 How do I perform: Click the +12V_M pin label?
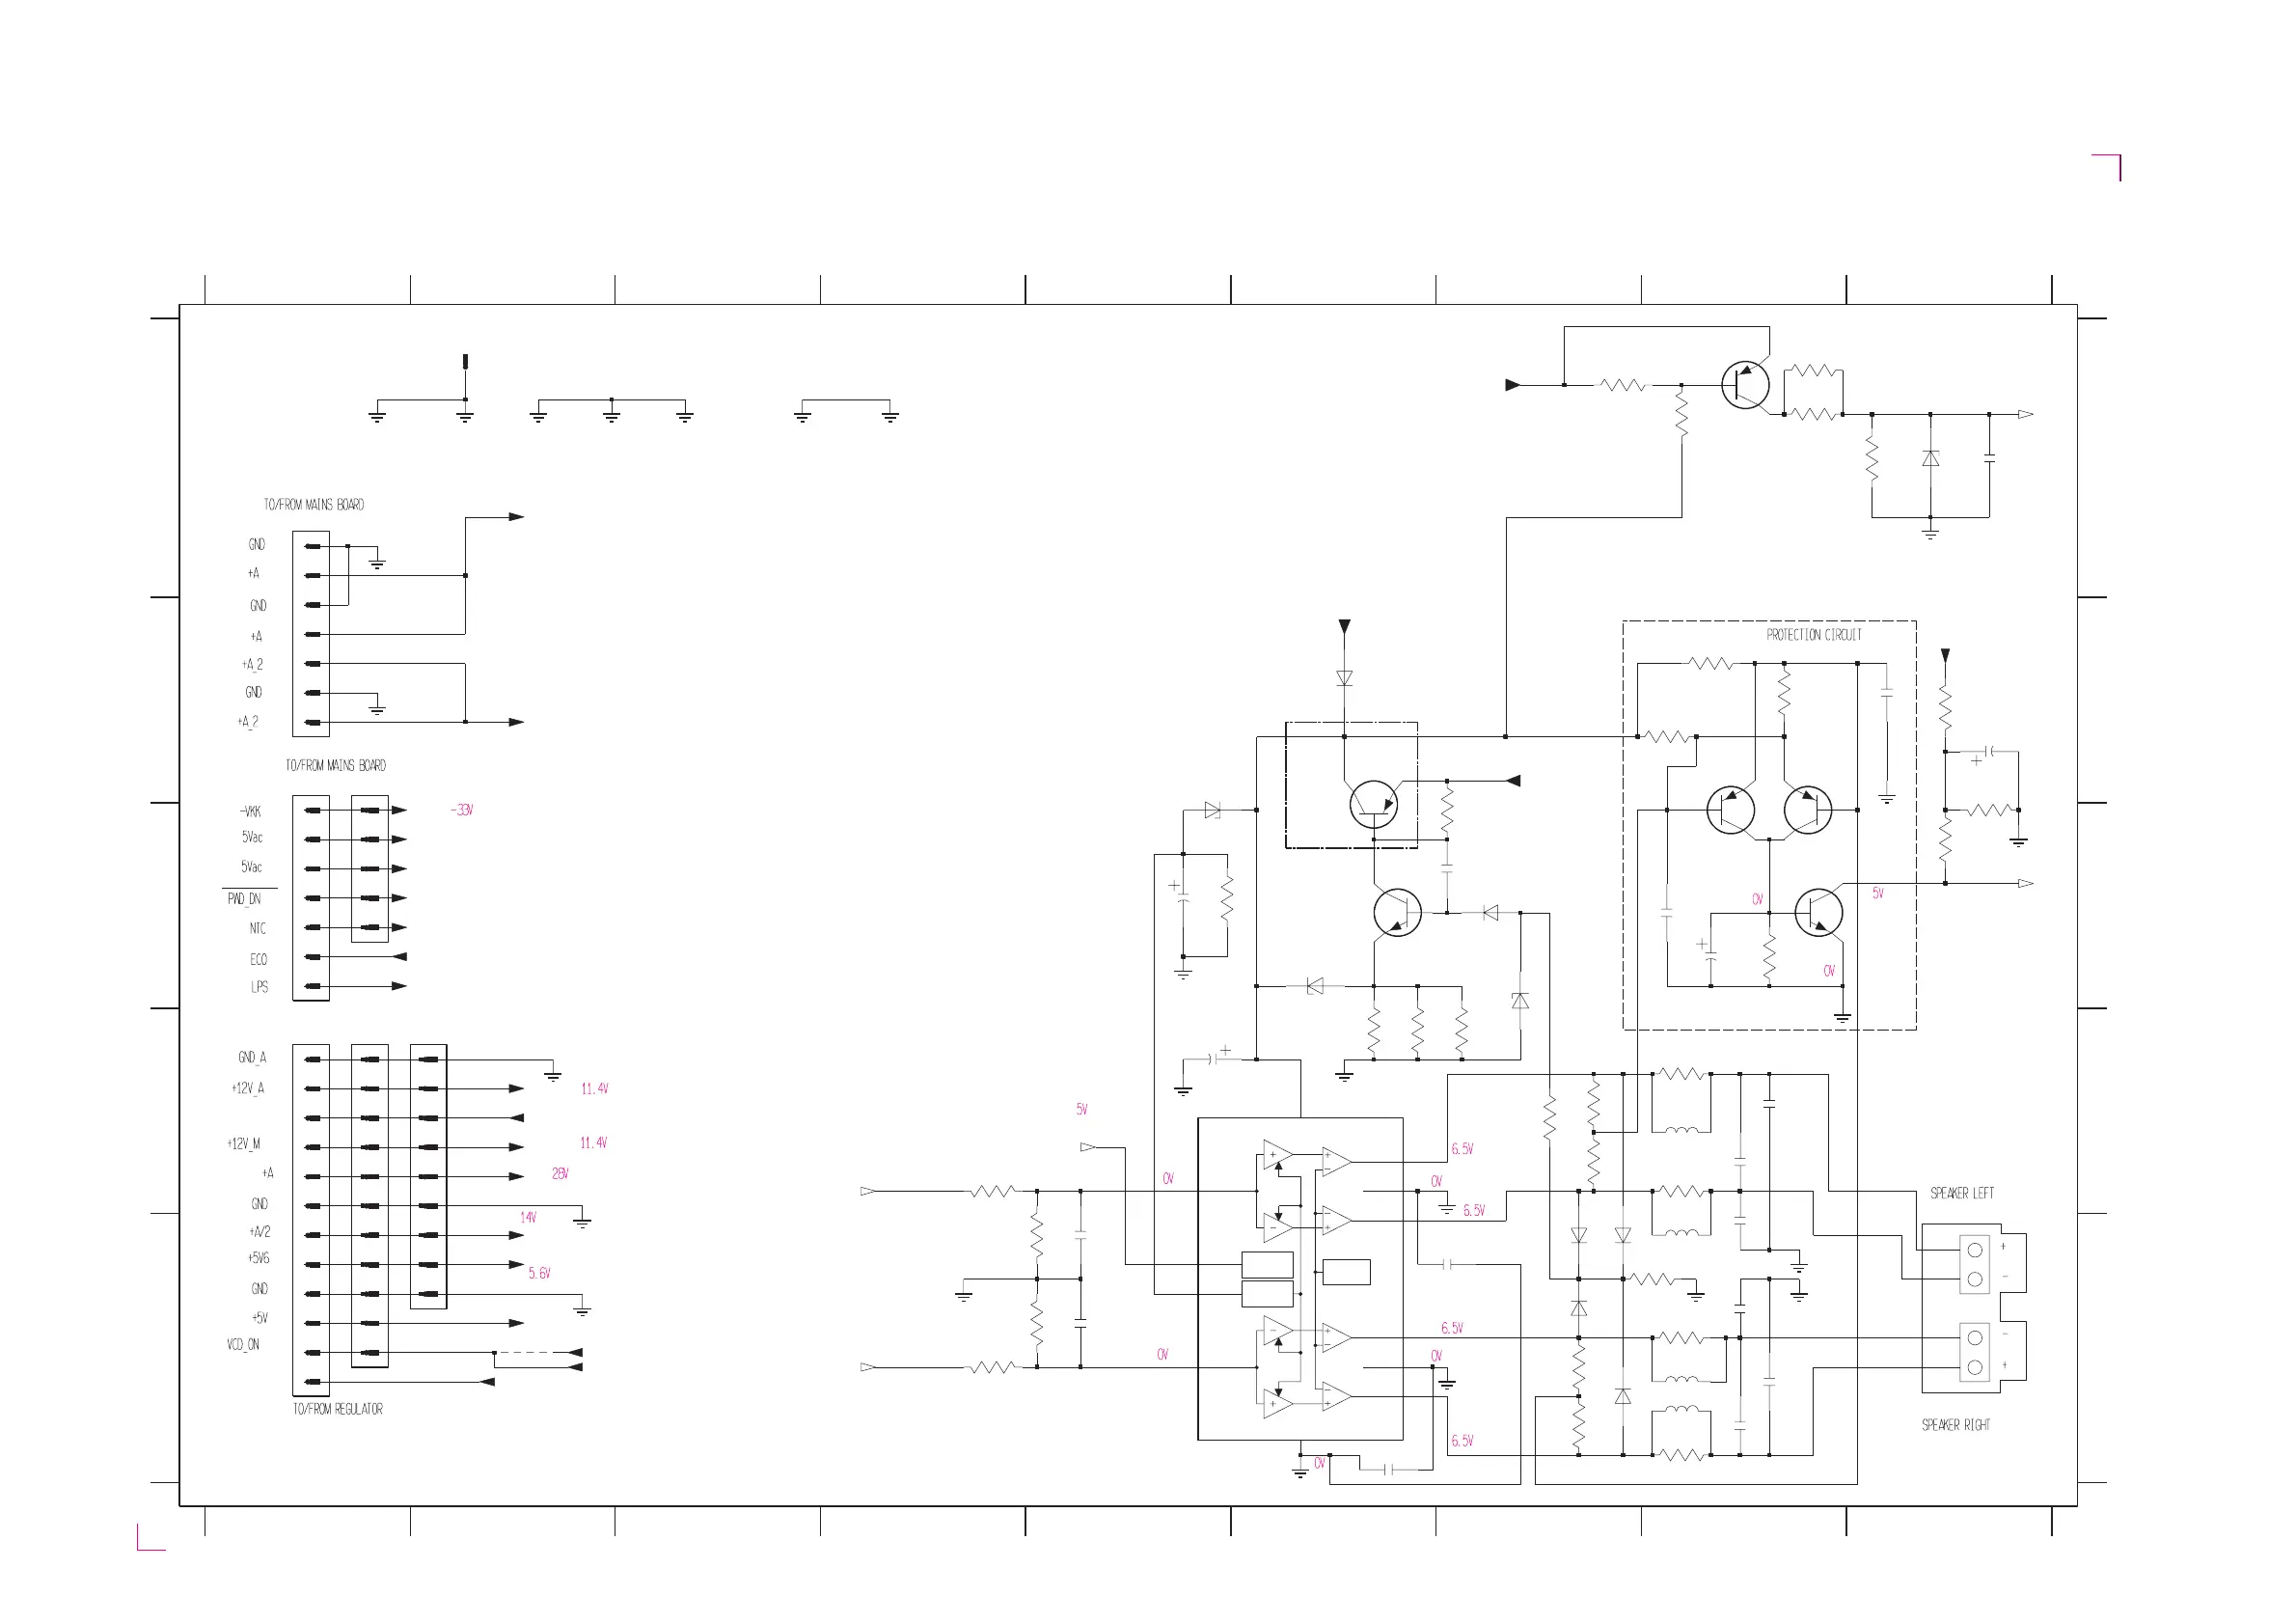point(244,1143)
